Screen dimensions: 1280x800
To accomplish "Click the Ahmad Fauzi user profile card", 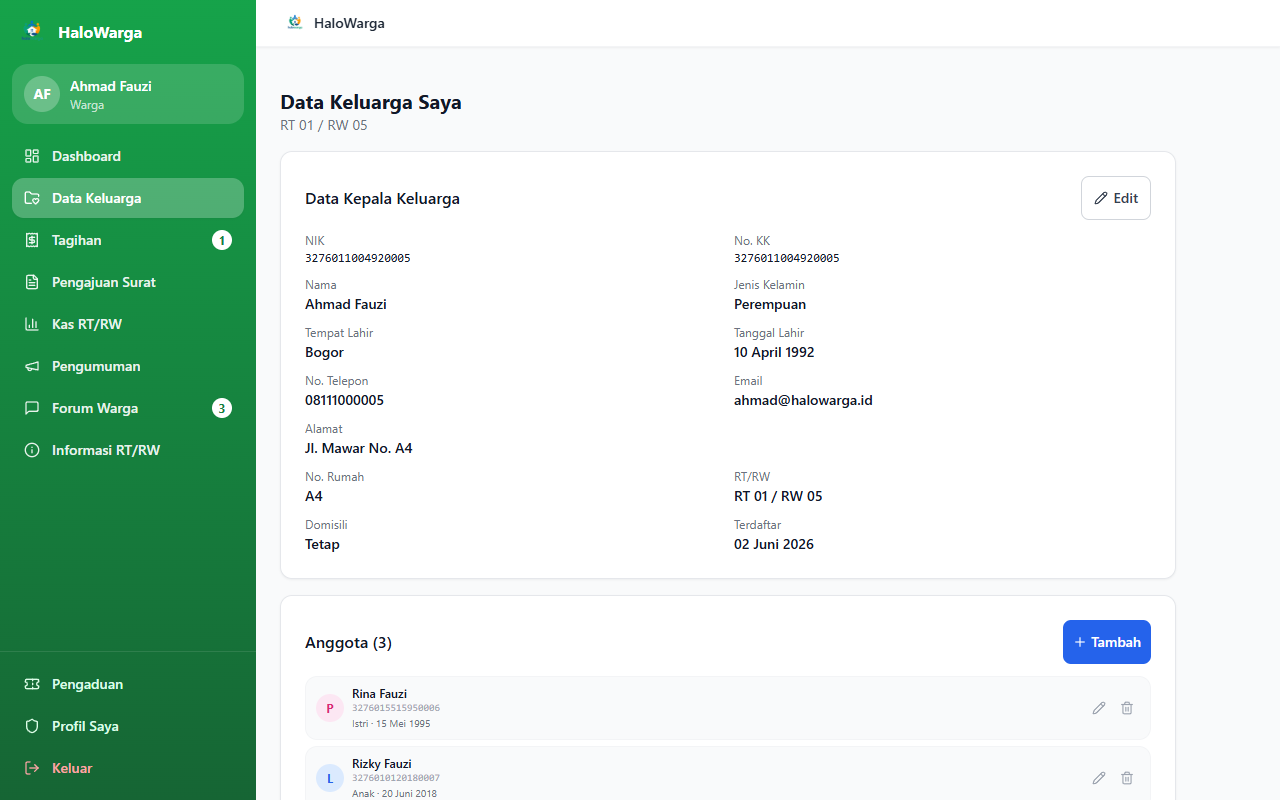I will [128, 94].
